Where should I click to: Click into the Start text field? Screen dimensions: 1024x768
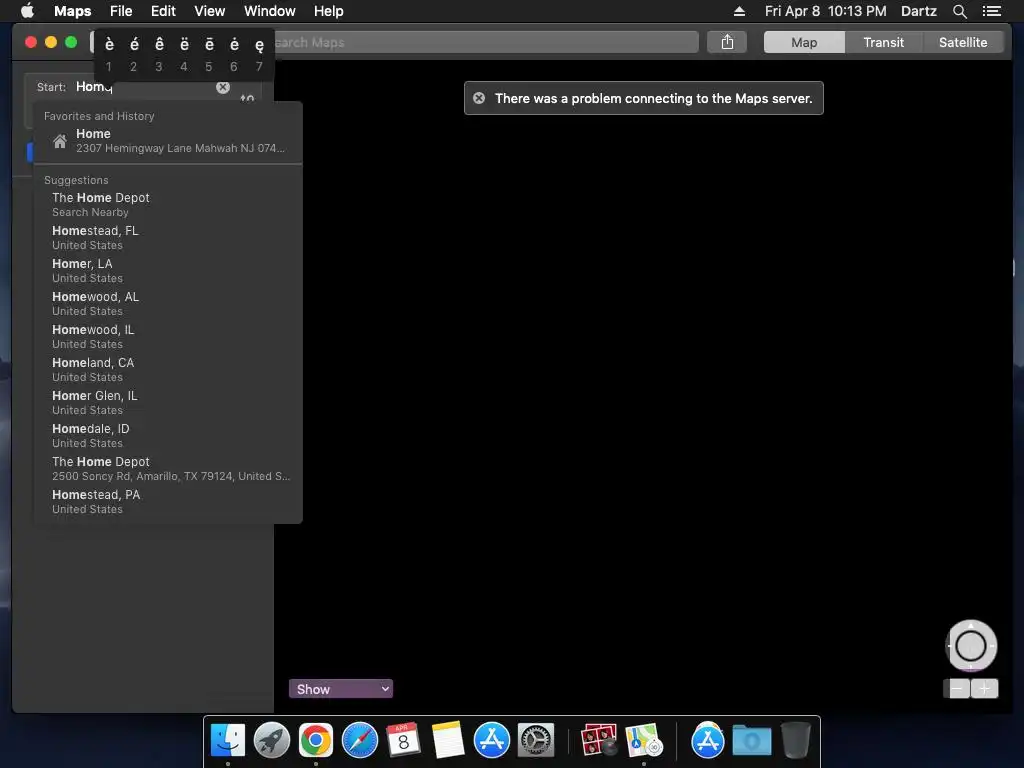click(x=144, y=87)
